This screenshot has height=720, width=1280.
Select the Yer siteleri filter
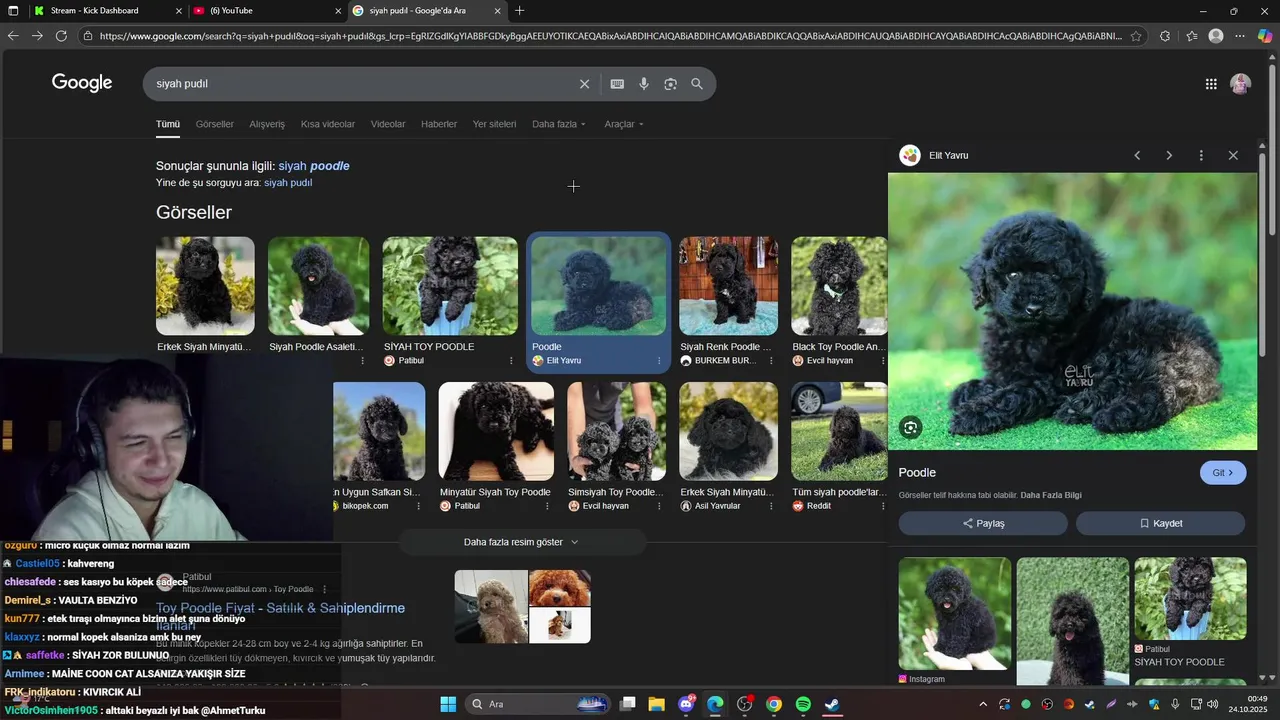(494, 124)
